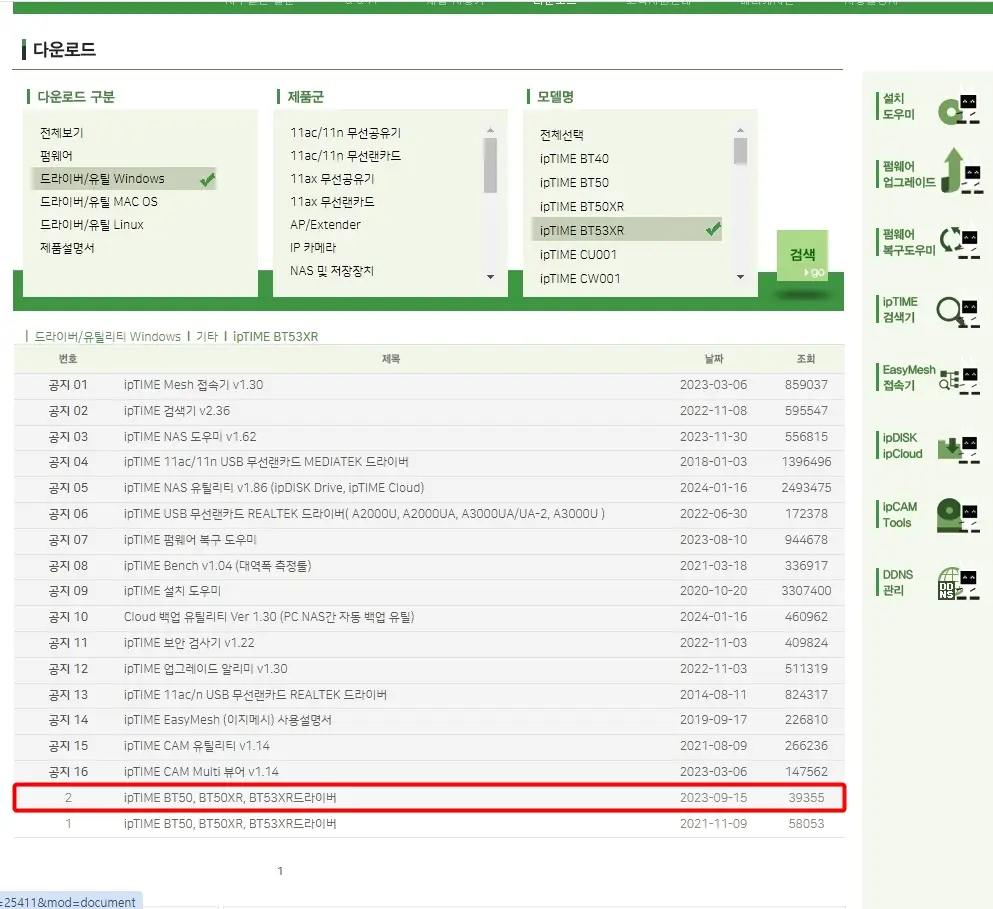This screenshot has height=909, width=993.
Task: Select ipTIME BT50XR model
Action: pos(581,207)
